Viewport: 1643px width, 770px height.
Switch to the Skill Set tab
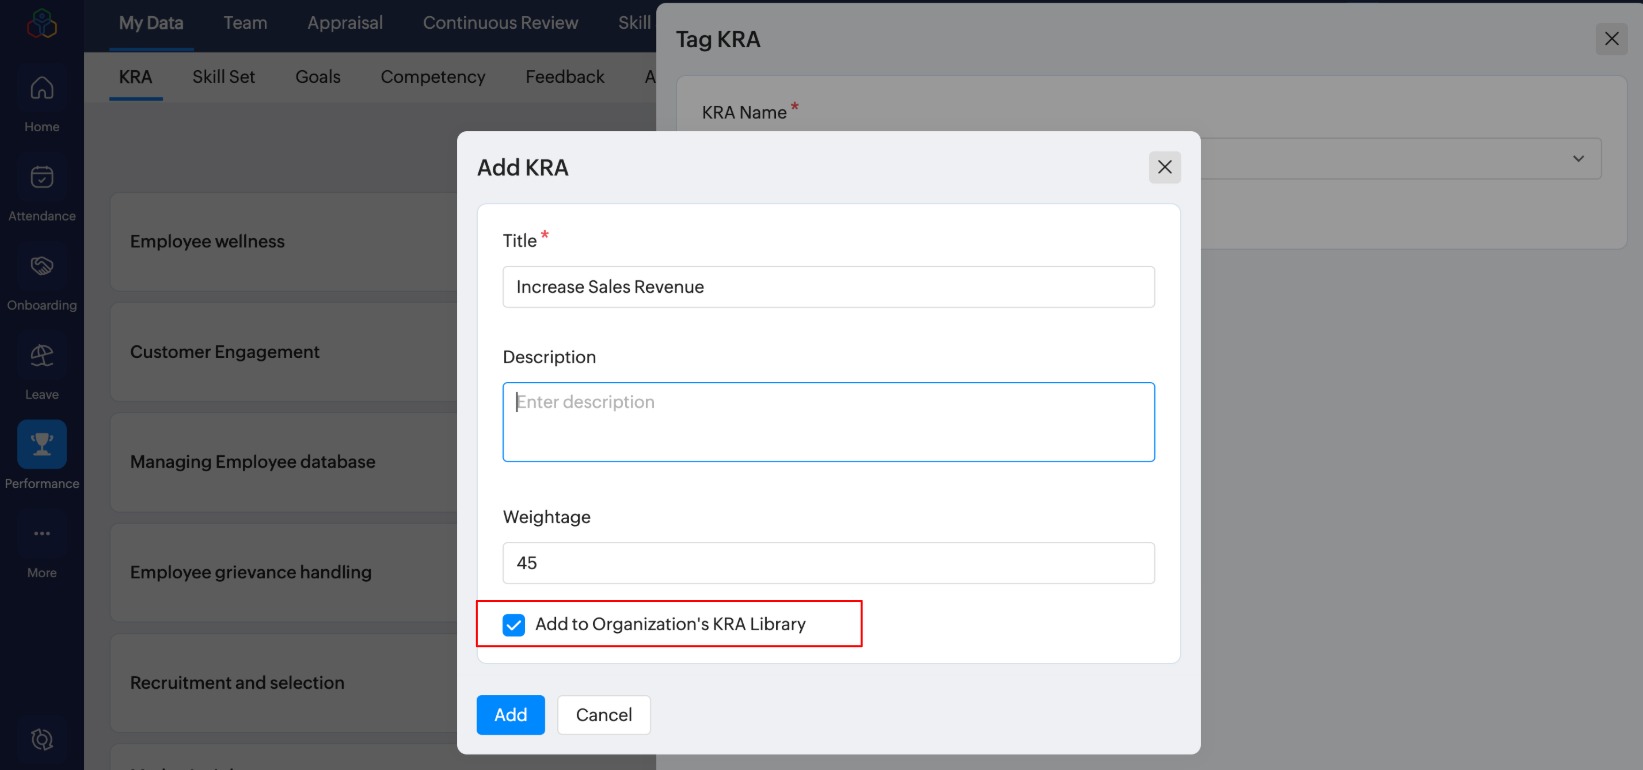(x=223, y=77)
